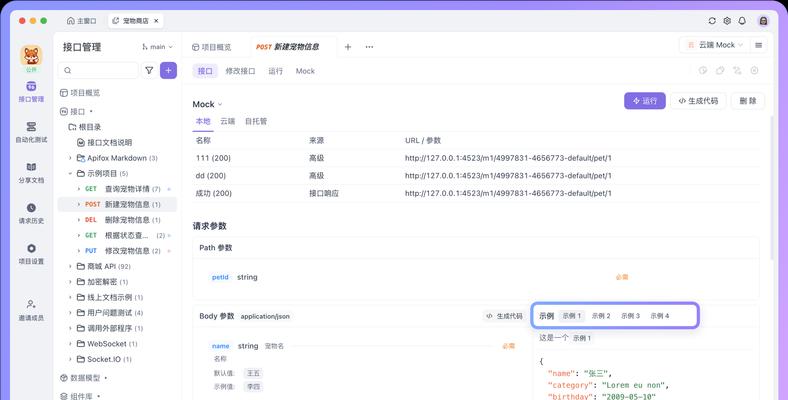Select the 运行 sub-tab
This screenshot has height=400, width=788.
point(275,71)
